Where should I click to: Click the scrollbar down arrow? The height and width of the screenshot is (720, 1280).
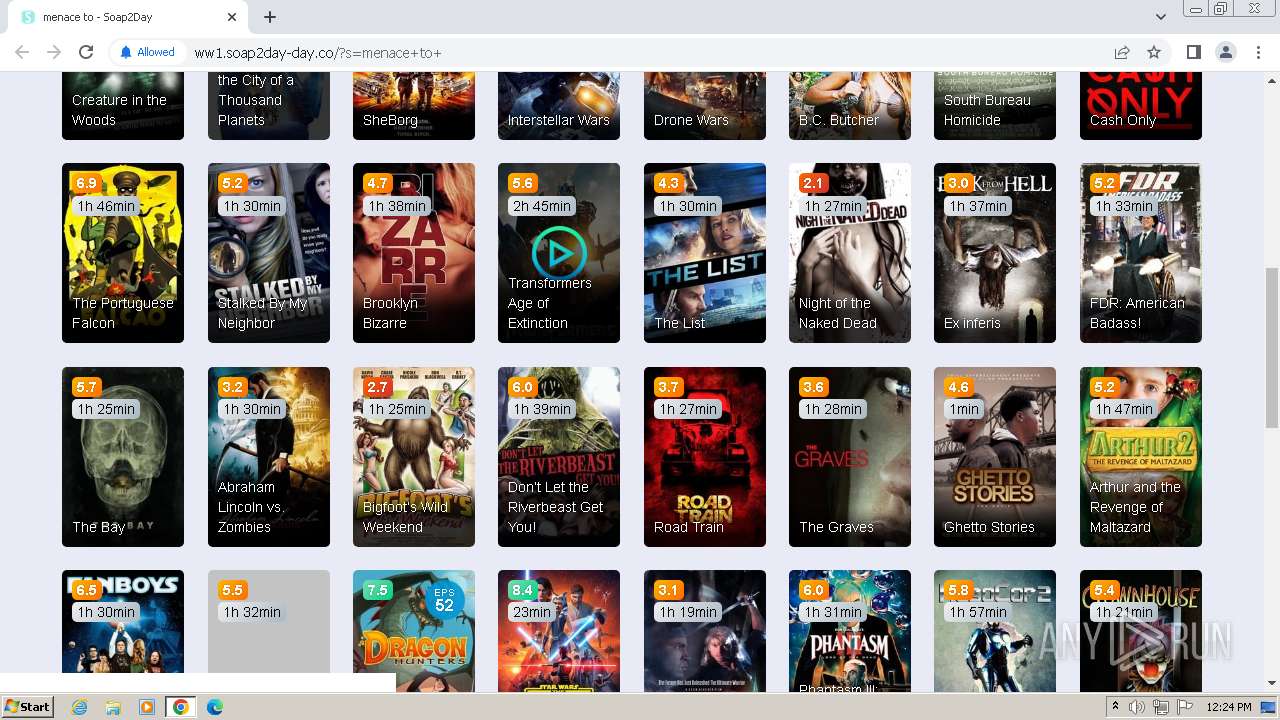pos(1271,684)
